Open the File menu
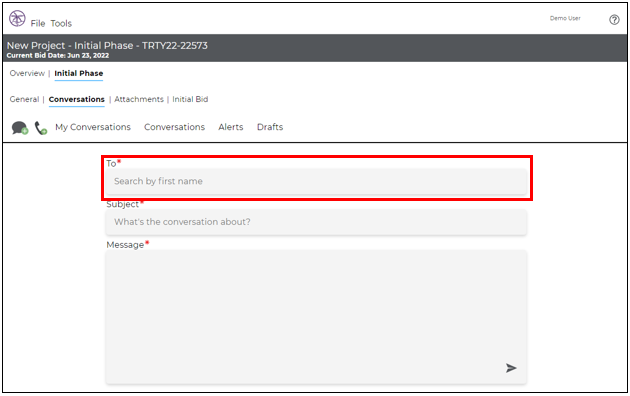This screenshot has height=396, width=630. [x=38, y=24]
